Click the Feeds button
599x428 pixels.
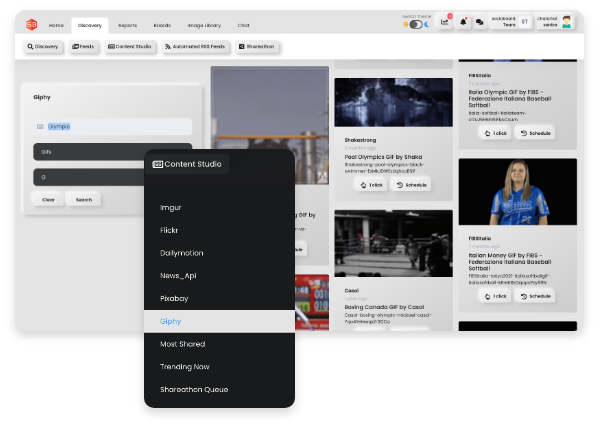pos(83,47)
